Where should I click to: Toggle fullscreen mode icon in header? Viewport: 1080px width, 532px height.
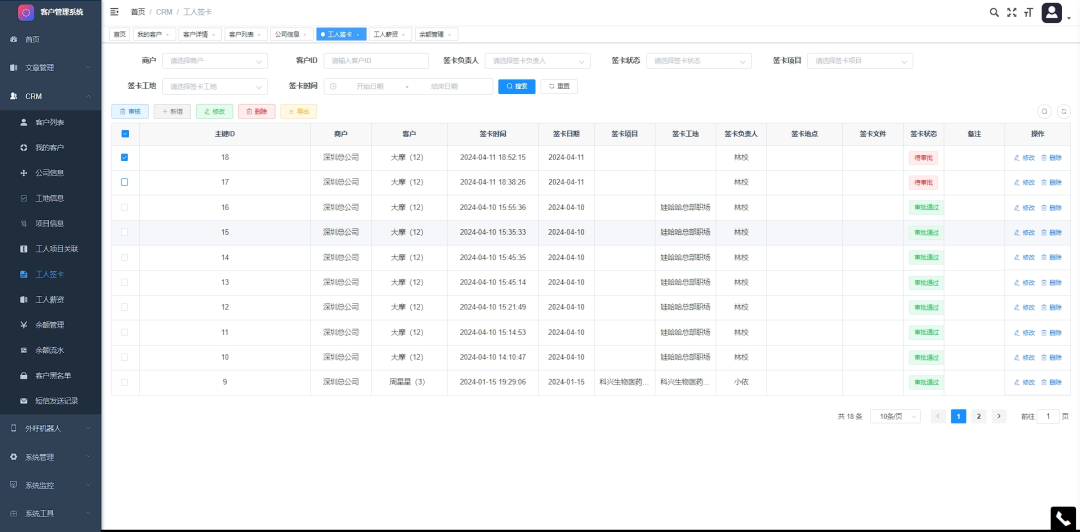(x=1011, y=12)
